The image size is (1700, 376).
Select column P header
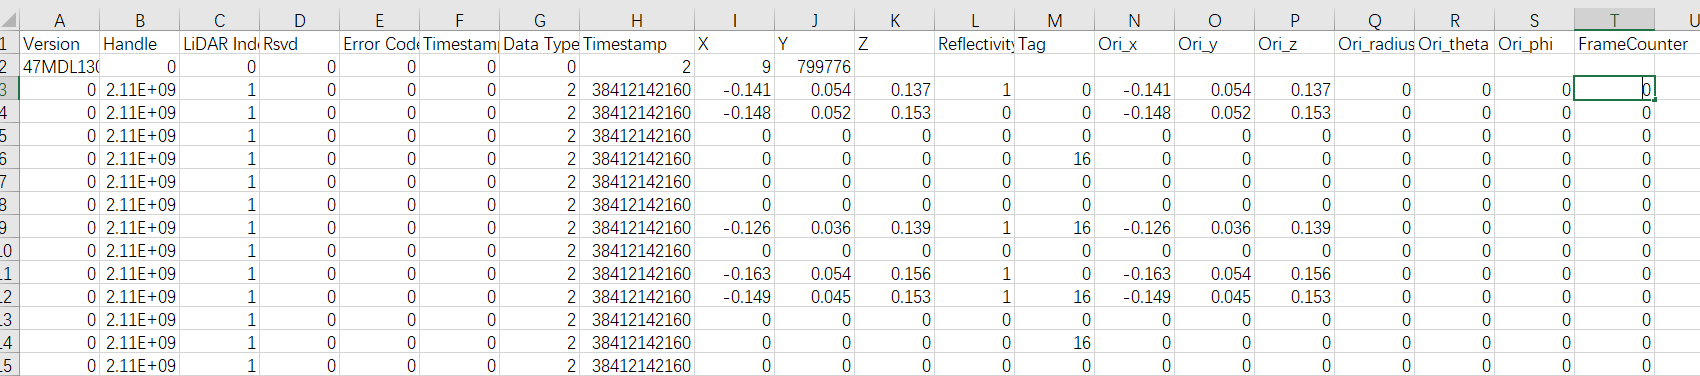pyautogui.click(x=1295, y=20)
